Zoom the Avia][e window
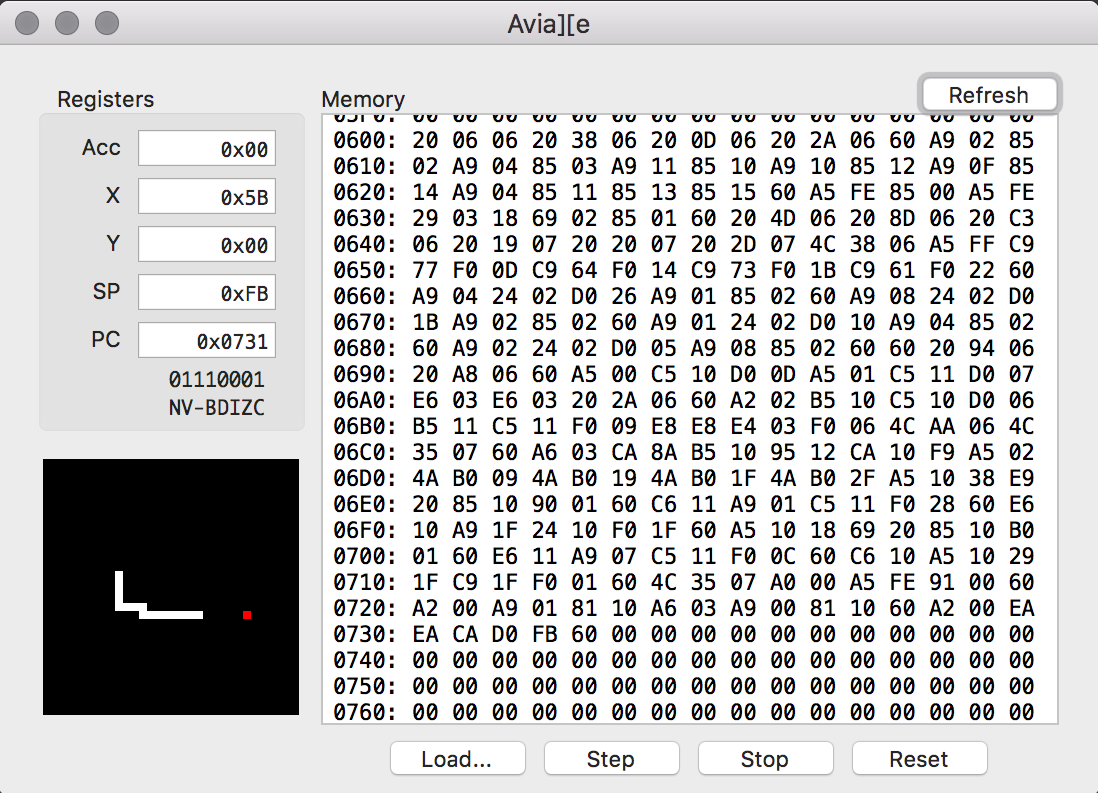Image resolution: width=1098 pixels, height=793 pixels. 107,22
